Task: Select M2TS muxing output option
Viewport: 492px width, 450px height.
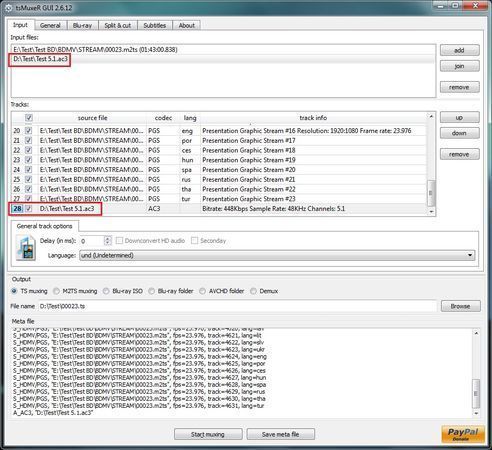Action: 56,291
